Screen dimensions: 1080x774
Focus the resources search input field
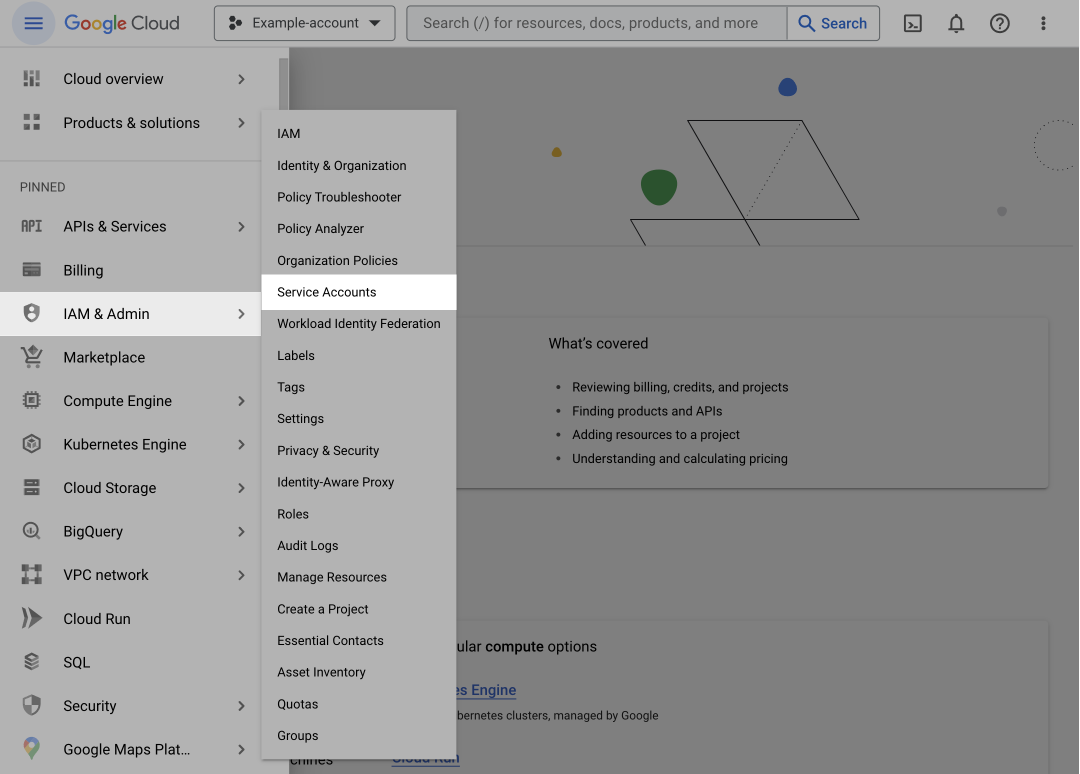[596, 23]
